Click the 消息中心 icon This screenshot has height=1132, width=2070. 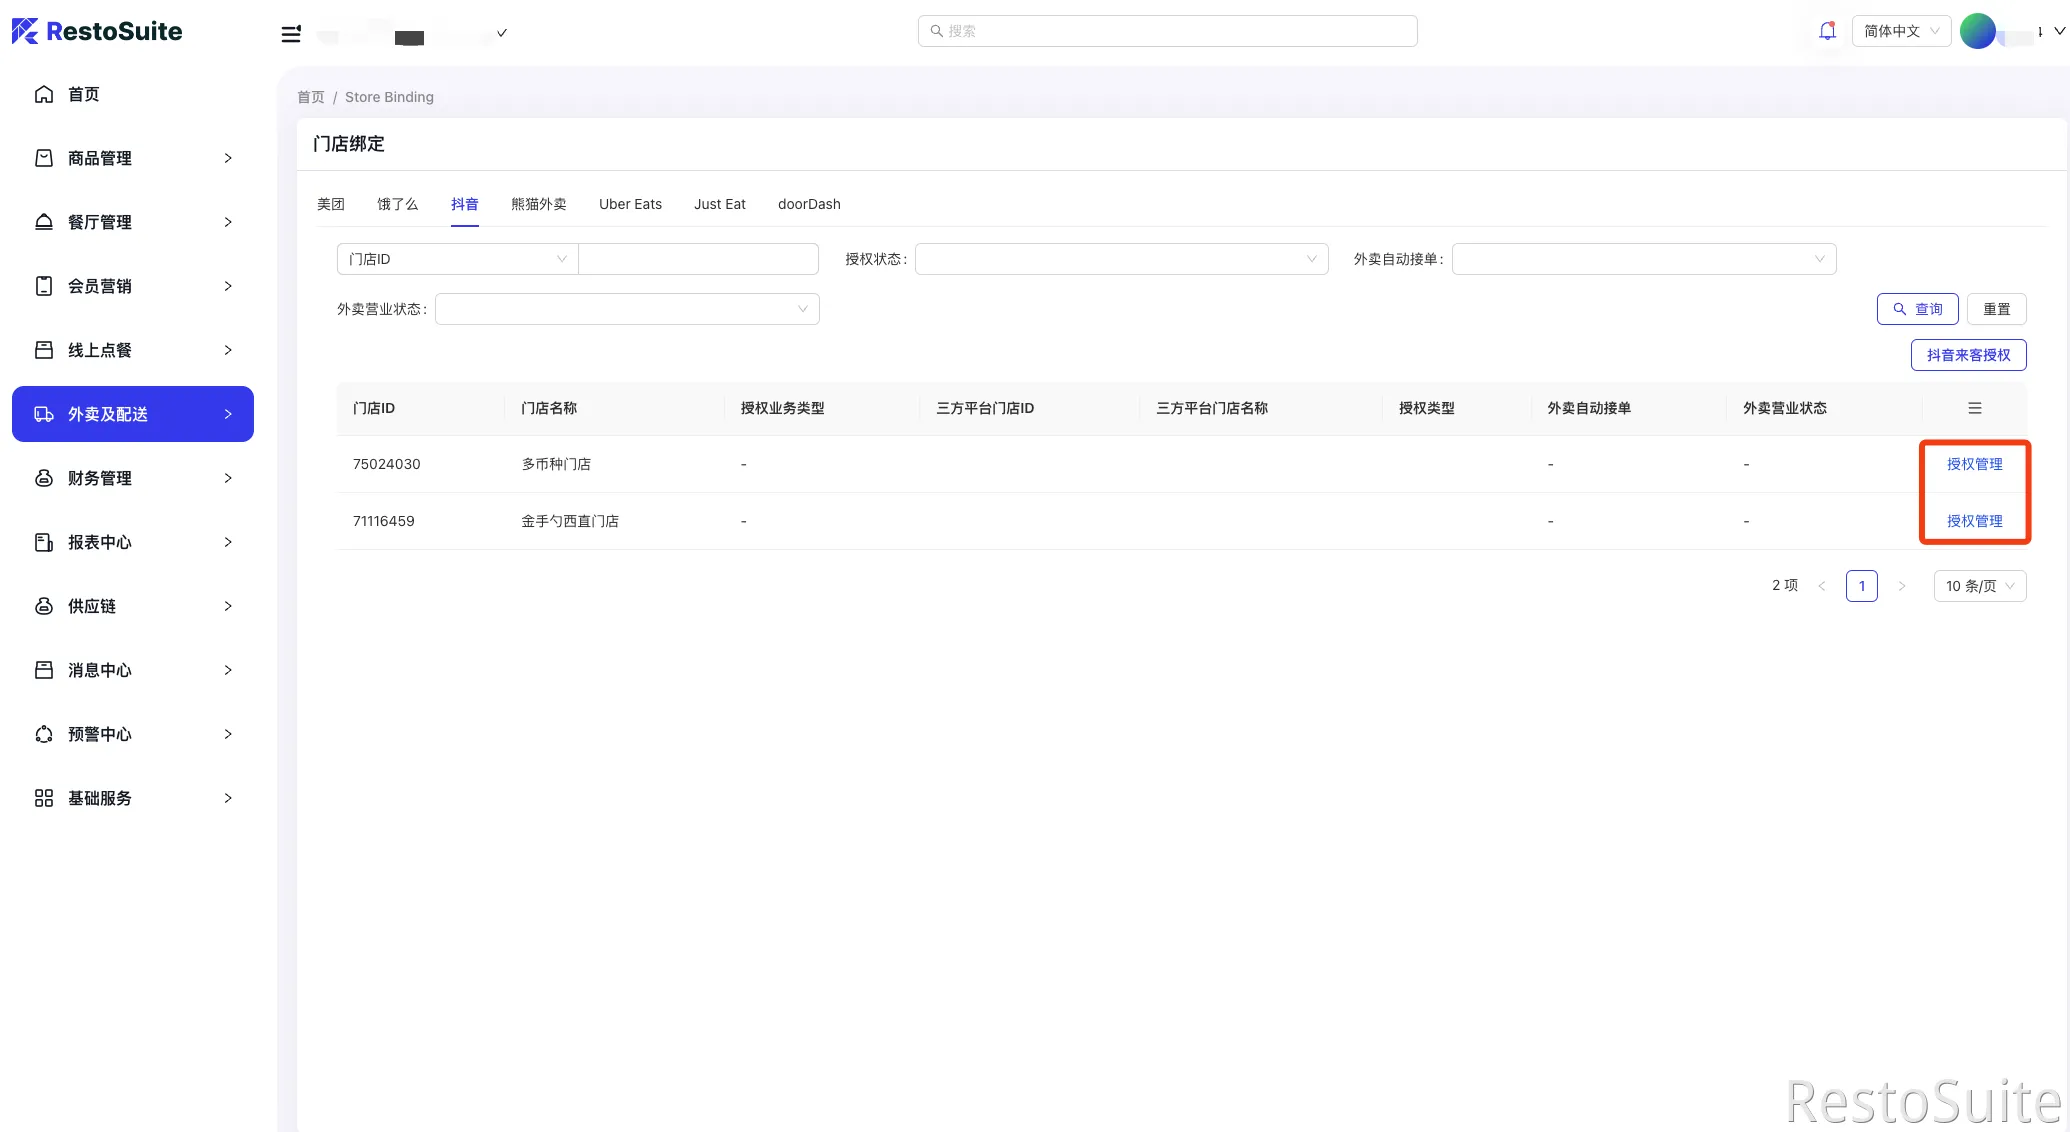[x=44, y=670]
